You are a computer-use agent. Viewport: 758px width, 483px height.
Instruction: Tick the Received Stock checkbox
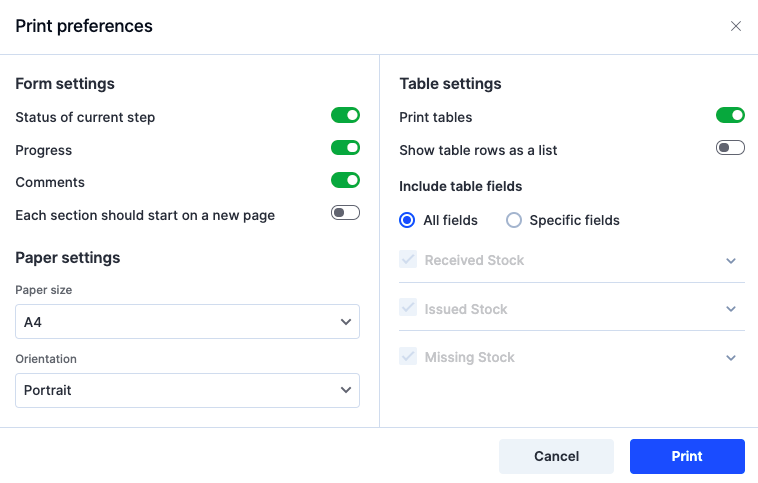pyautogui.click(x=408, y=259)
